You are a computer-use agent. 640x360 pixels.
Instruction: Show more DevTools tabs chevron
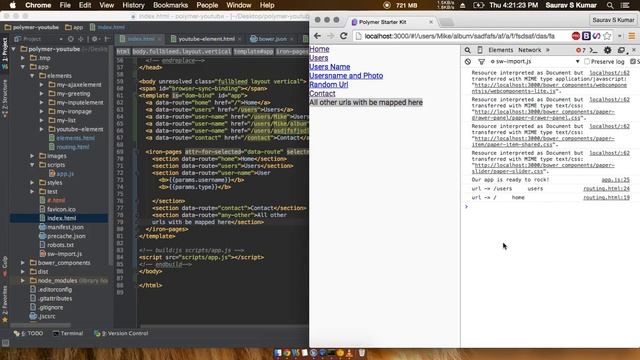pos(548,50)
